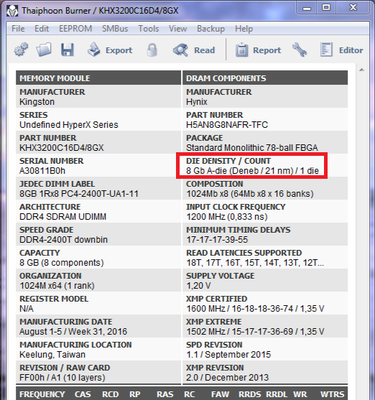Image resolution: width=375 pixels, height=400 pixels.
Task: Click the FREQUENCY column header
Action: 42,394
